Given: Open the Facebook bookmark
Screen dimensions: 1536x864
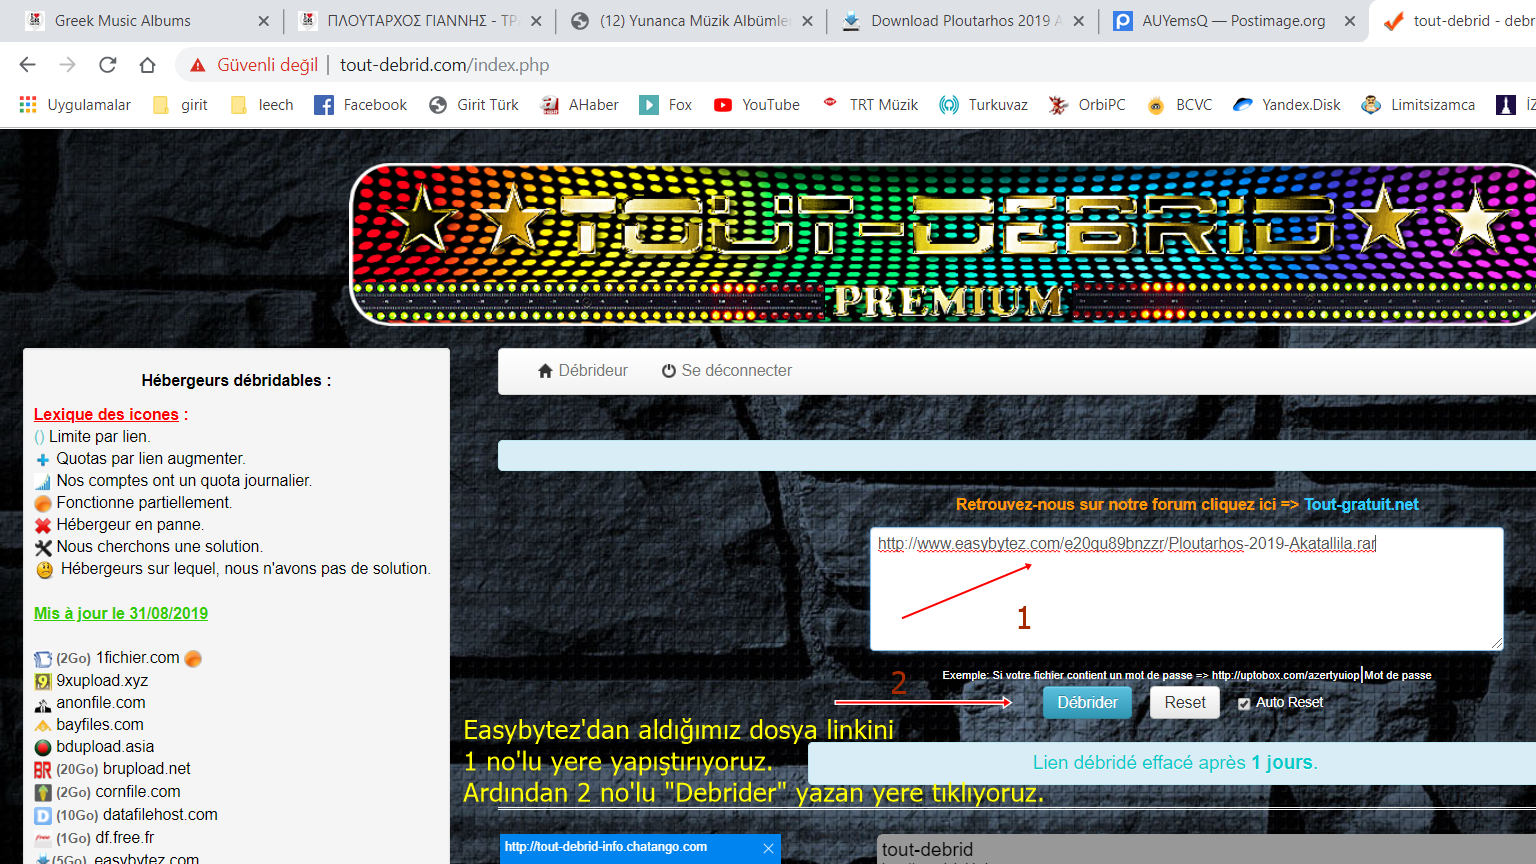Looking at the screenshot, I should (x=361, y=105).
